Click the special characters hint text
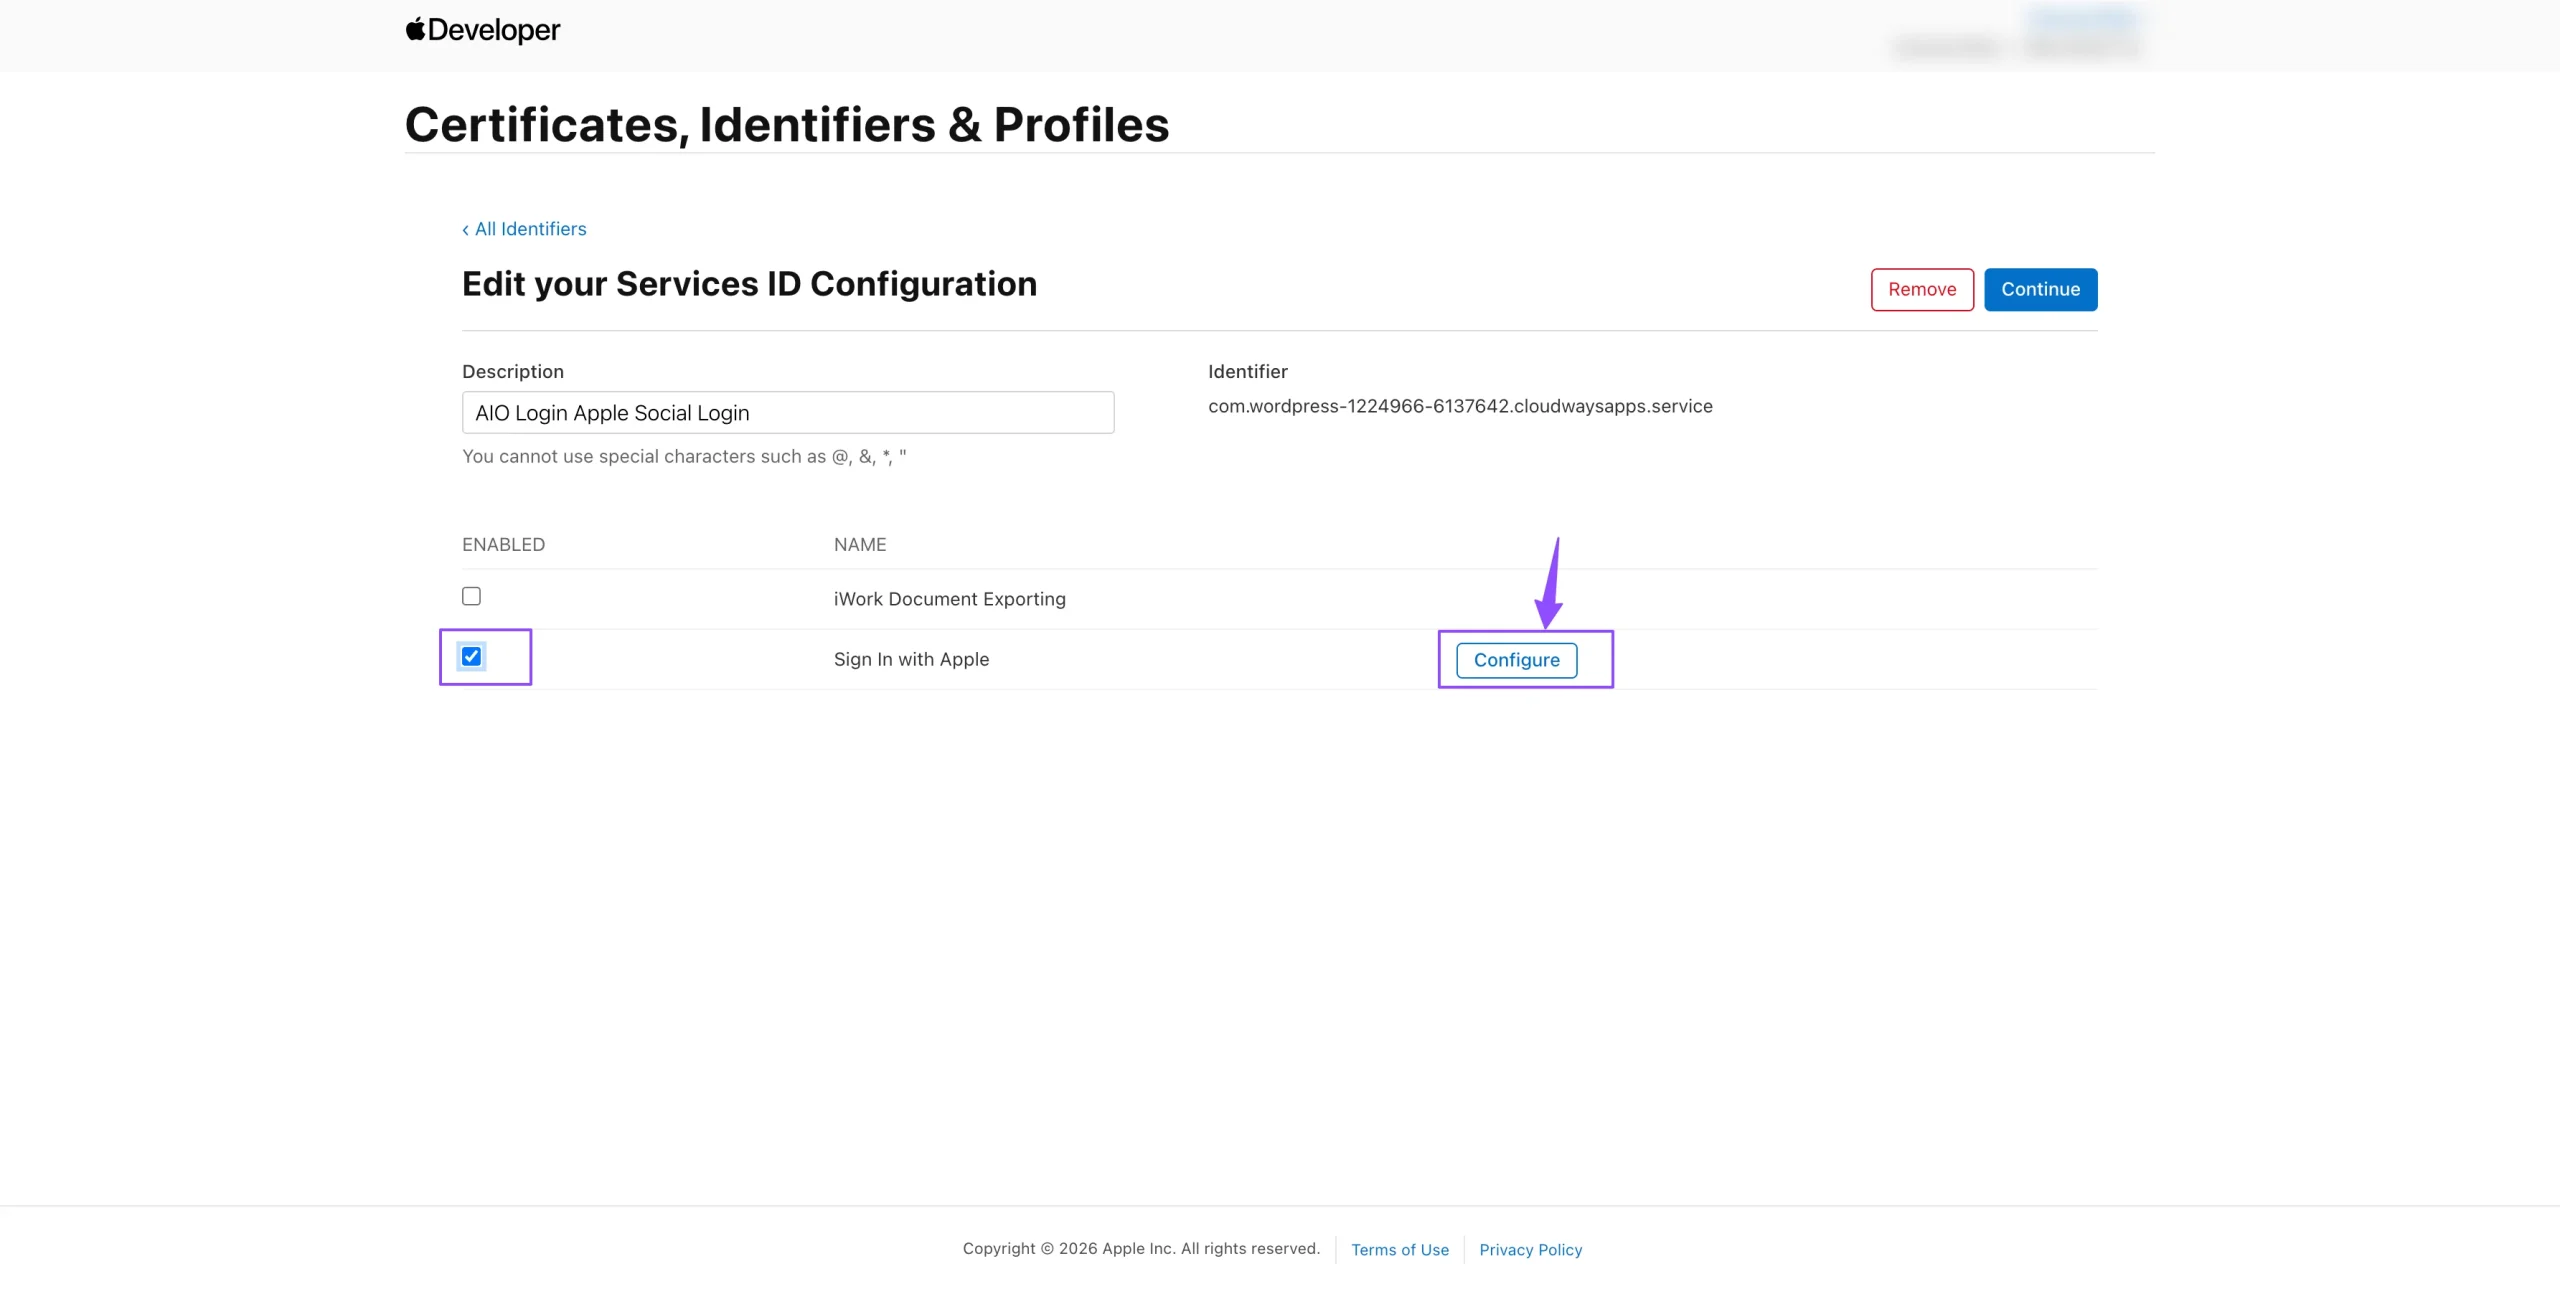Viewport: 2560px width, 1307px height. coord(684,457)
